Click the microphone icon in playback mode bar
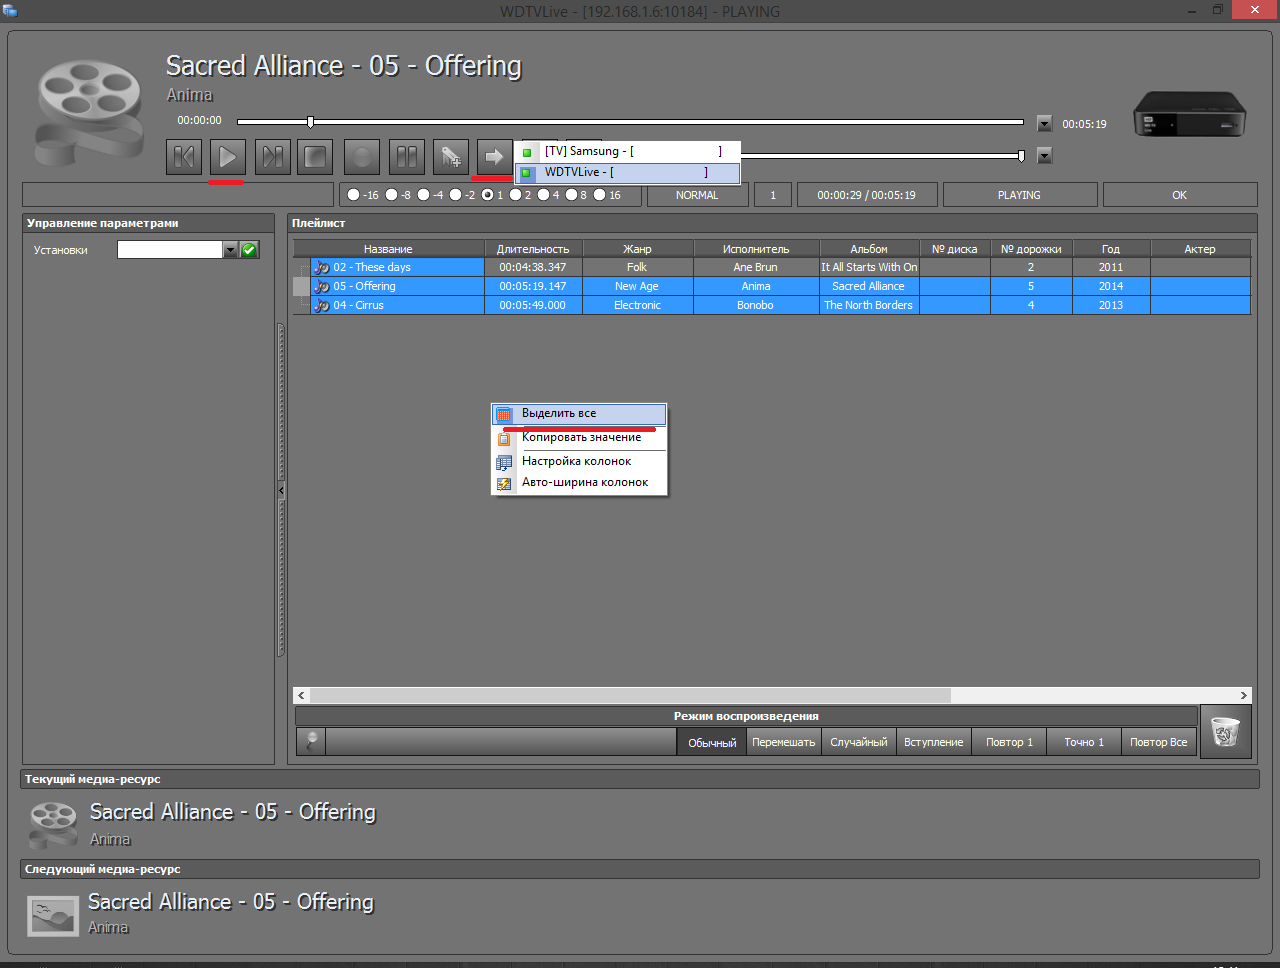The width and height of the screenshot is (1280, 968). tap(311, 742)
